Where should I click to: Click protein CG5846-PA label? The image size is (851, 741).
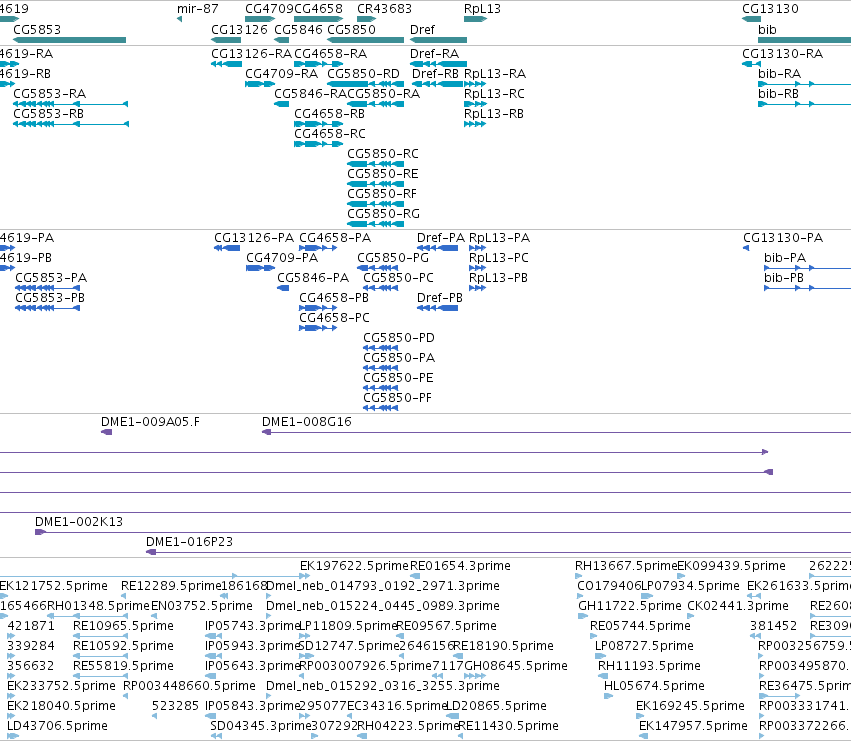313,278
